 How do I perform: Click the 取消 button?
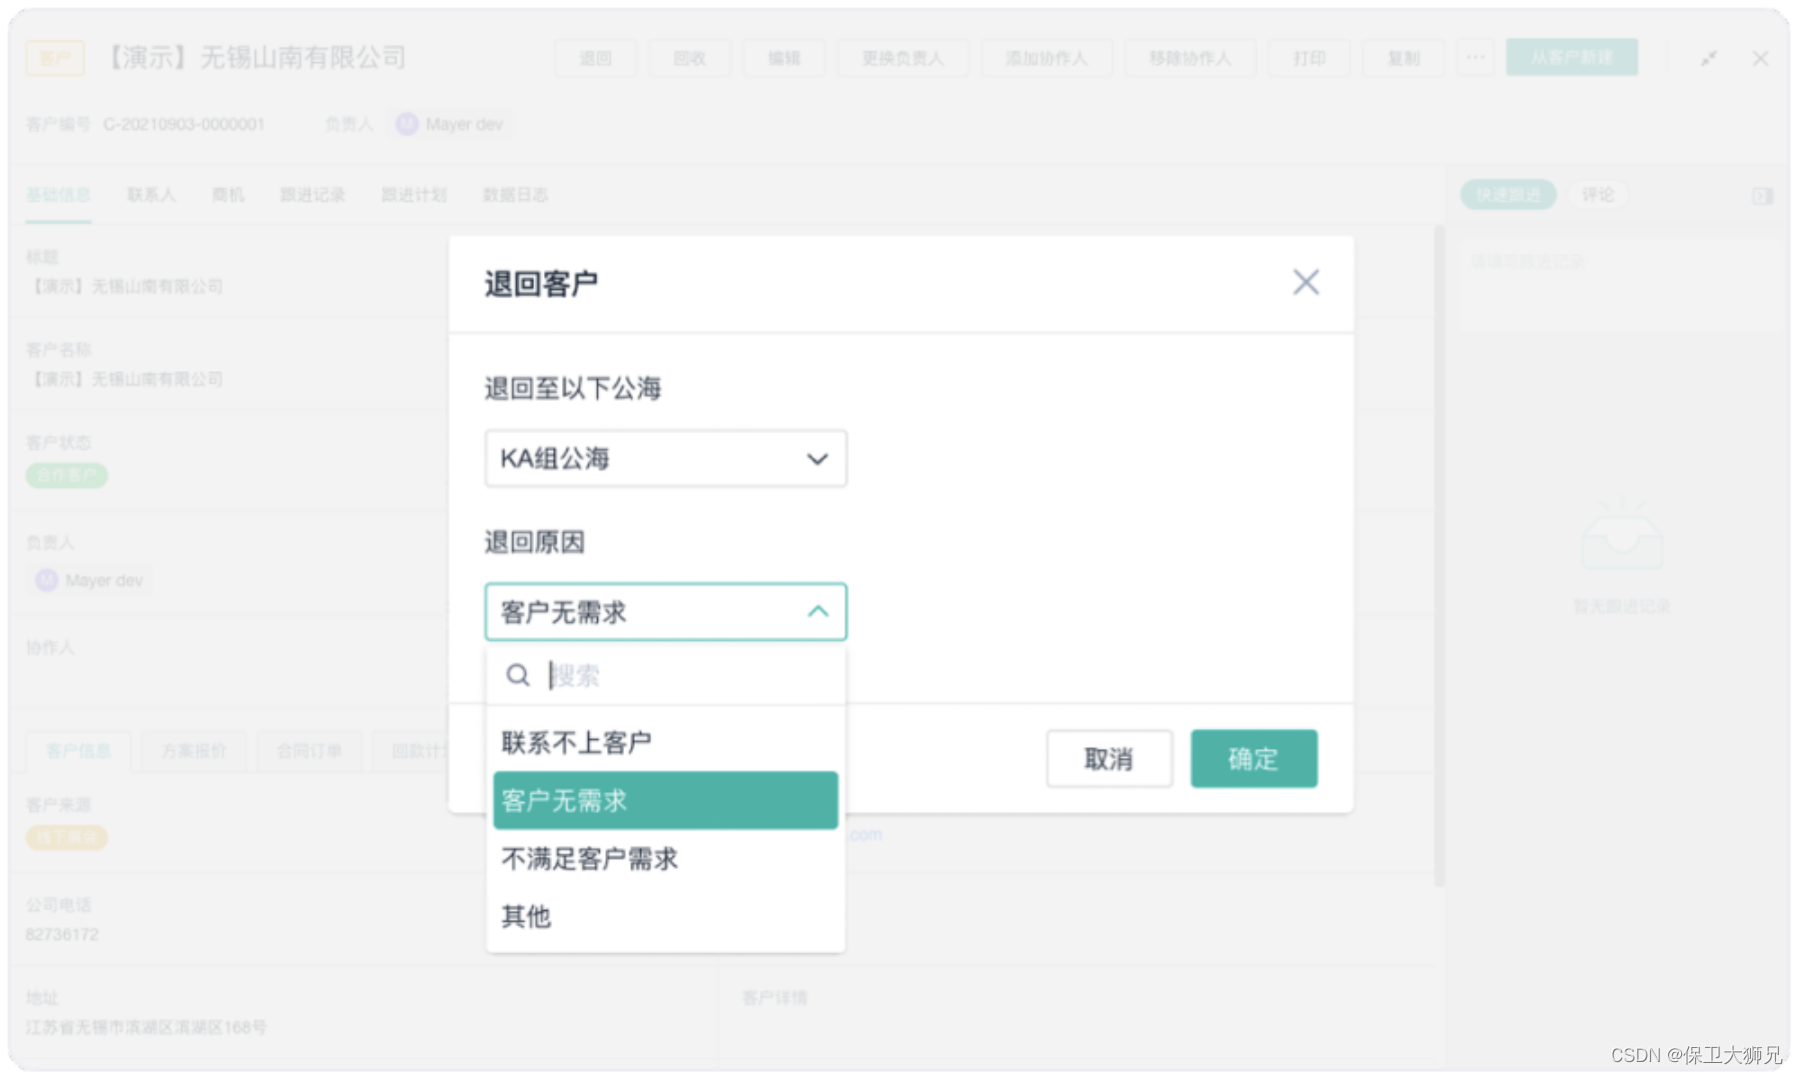coord(1109,759)
